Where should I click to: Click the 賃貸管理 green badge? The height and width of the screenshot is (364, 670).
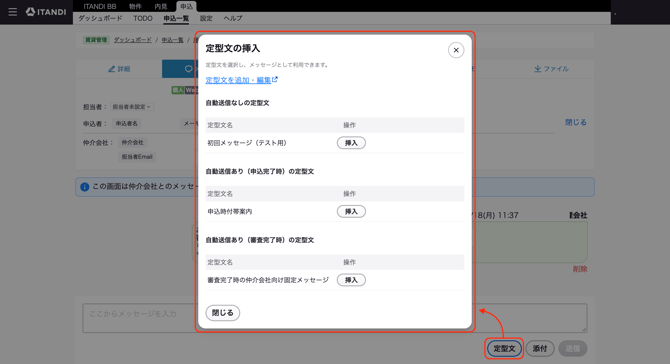click(x=96, y=40)
